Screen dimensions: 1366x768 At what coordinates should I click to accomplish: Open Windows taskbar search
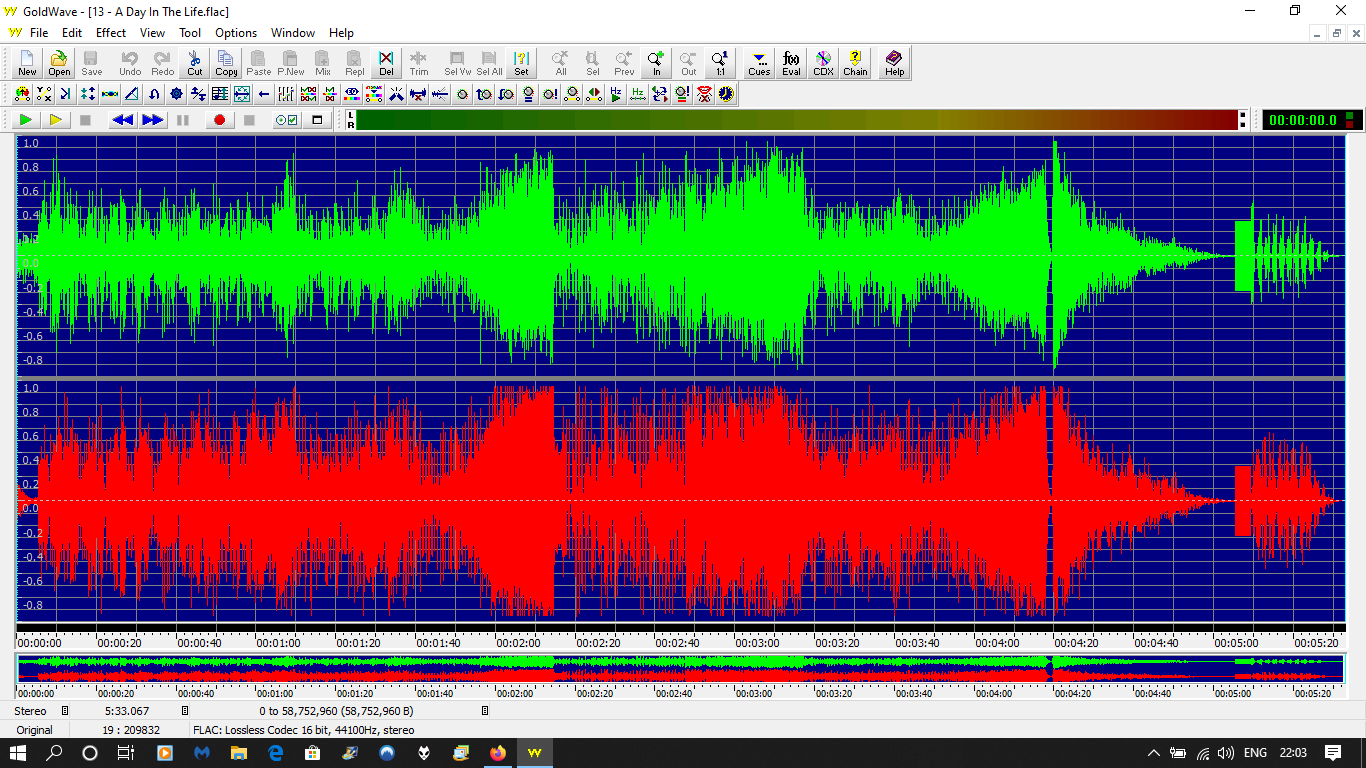click(x=55, y=753)
